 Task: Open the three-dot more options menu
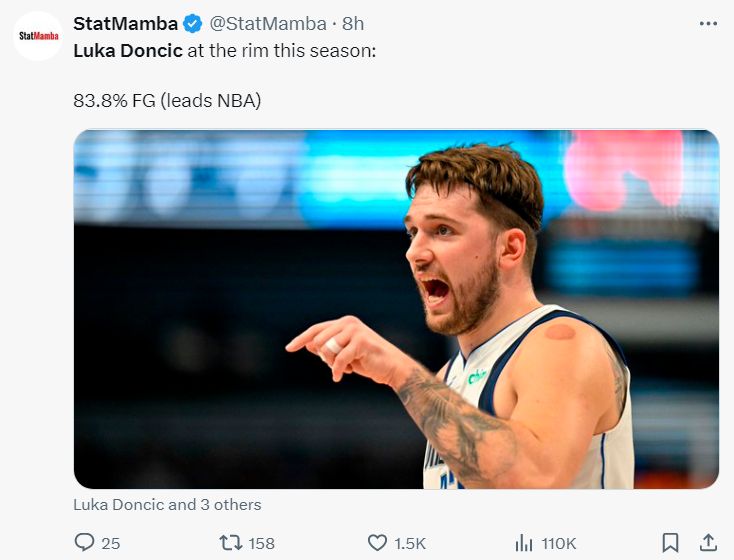708,23
